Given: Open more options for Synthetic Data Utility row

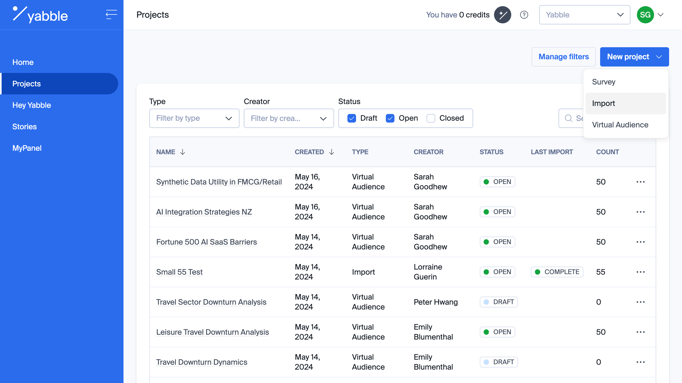Looking at the screenshot, I should (x=640, y=182).
